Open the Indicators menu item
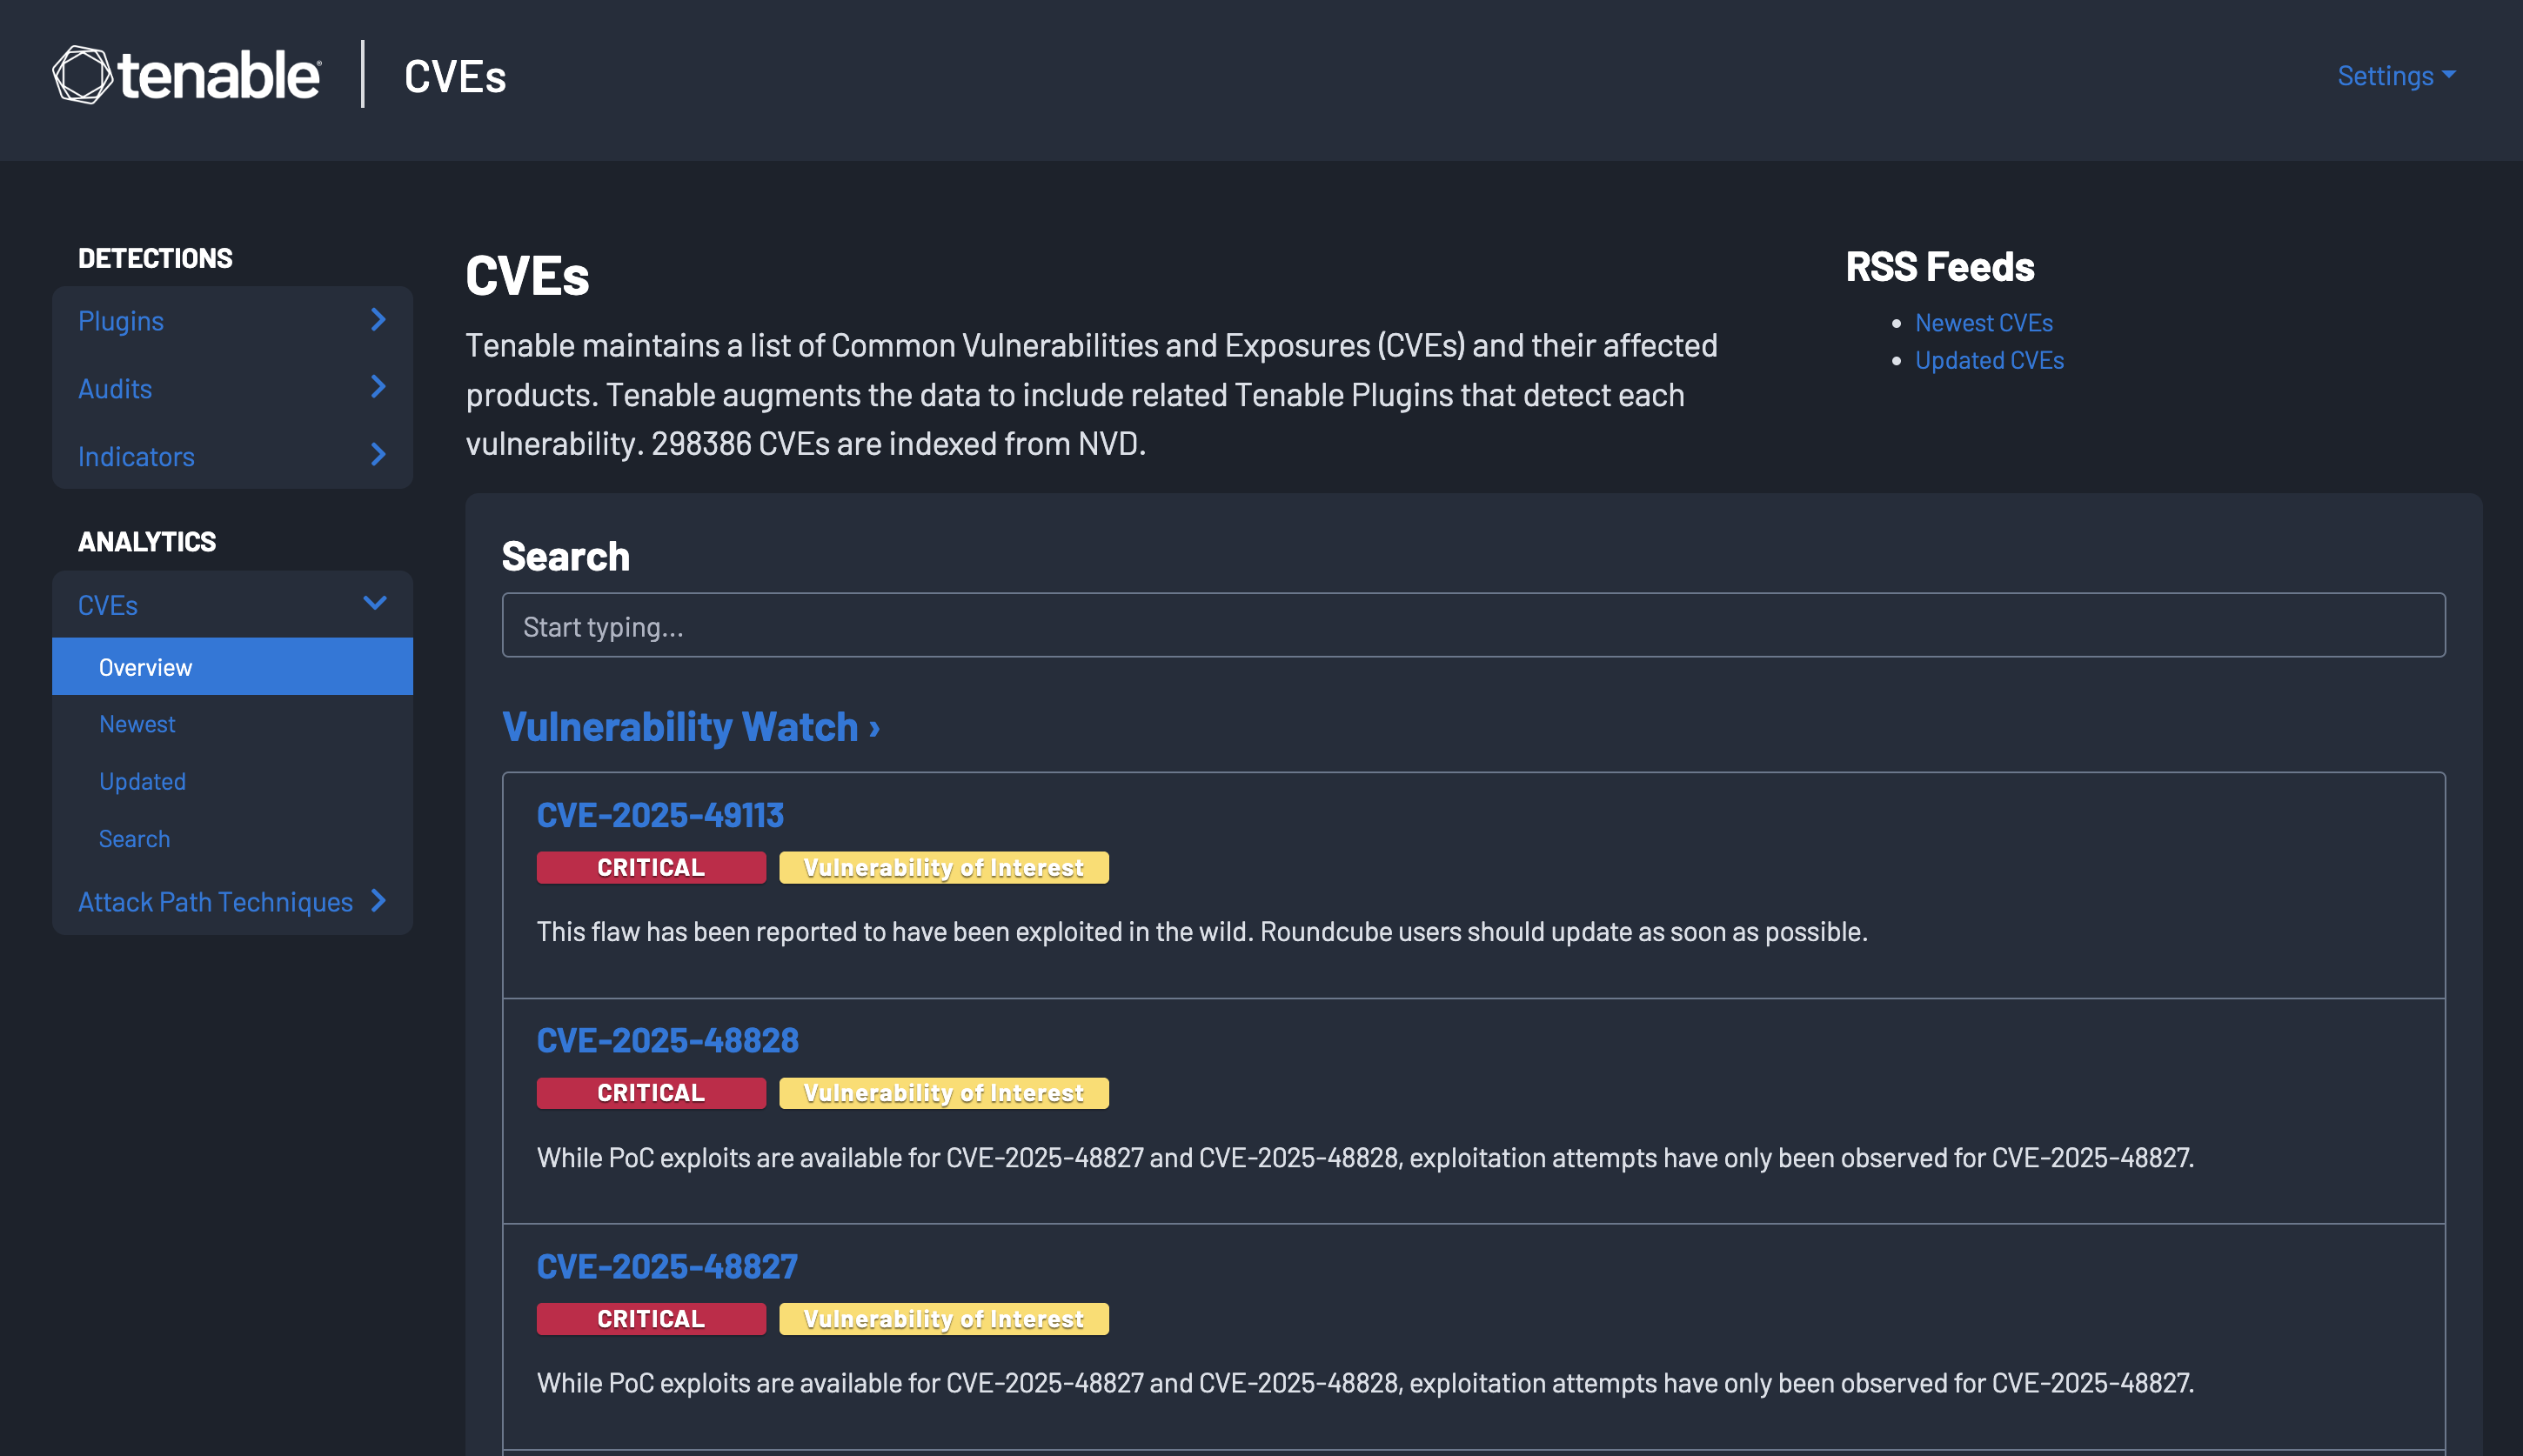Screen dimensions: 2523x1456 pyautogui.click(x=136, y=457)
